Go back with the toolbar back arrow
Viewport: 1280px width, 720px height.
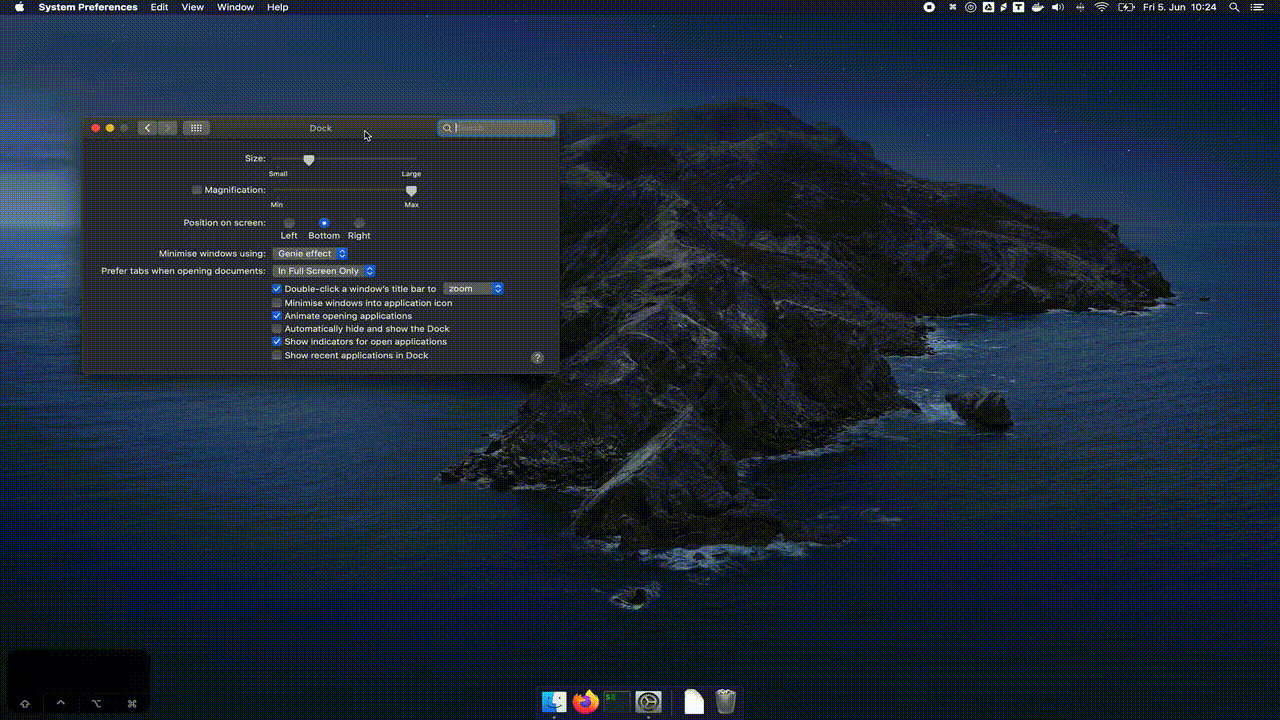(148, 128)
